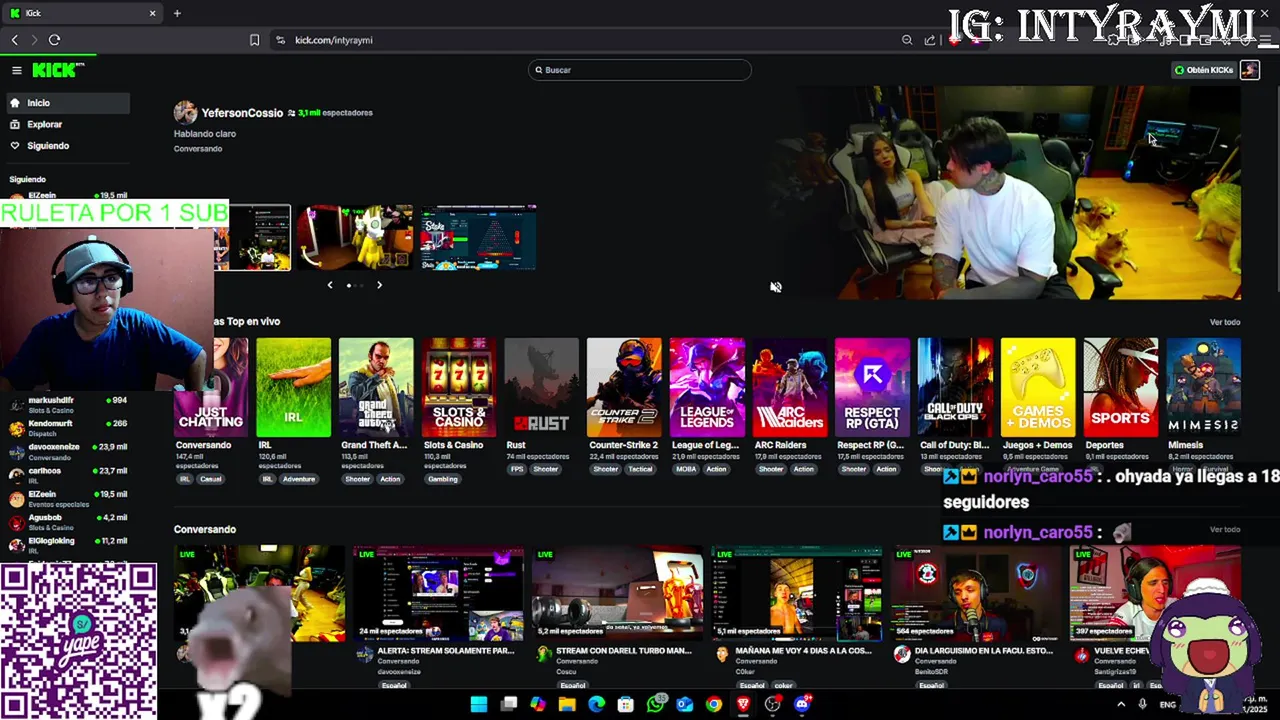This screenshot has height=720, width=1280.
Task: Open the profile avatar menu
Action: point(1249,70)
